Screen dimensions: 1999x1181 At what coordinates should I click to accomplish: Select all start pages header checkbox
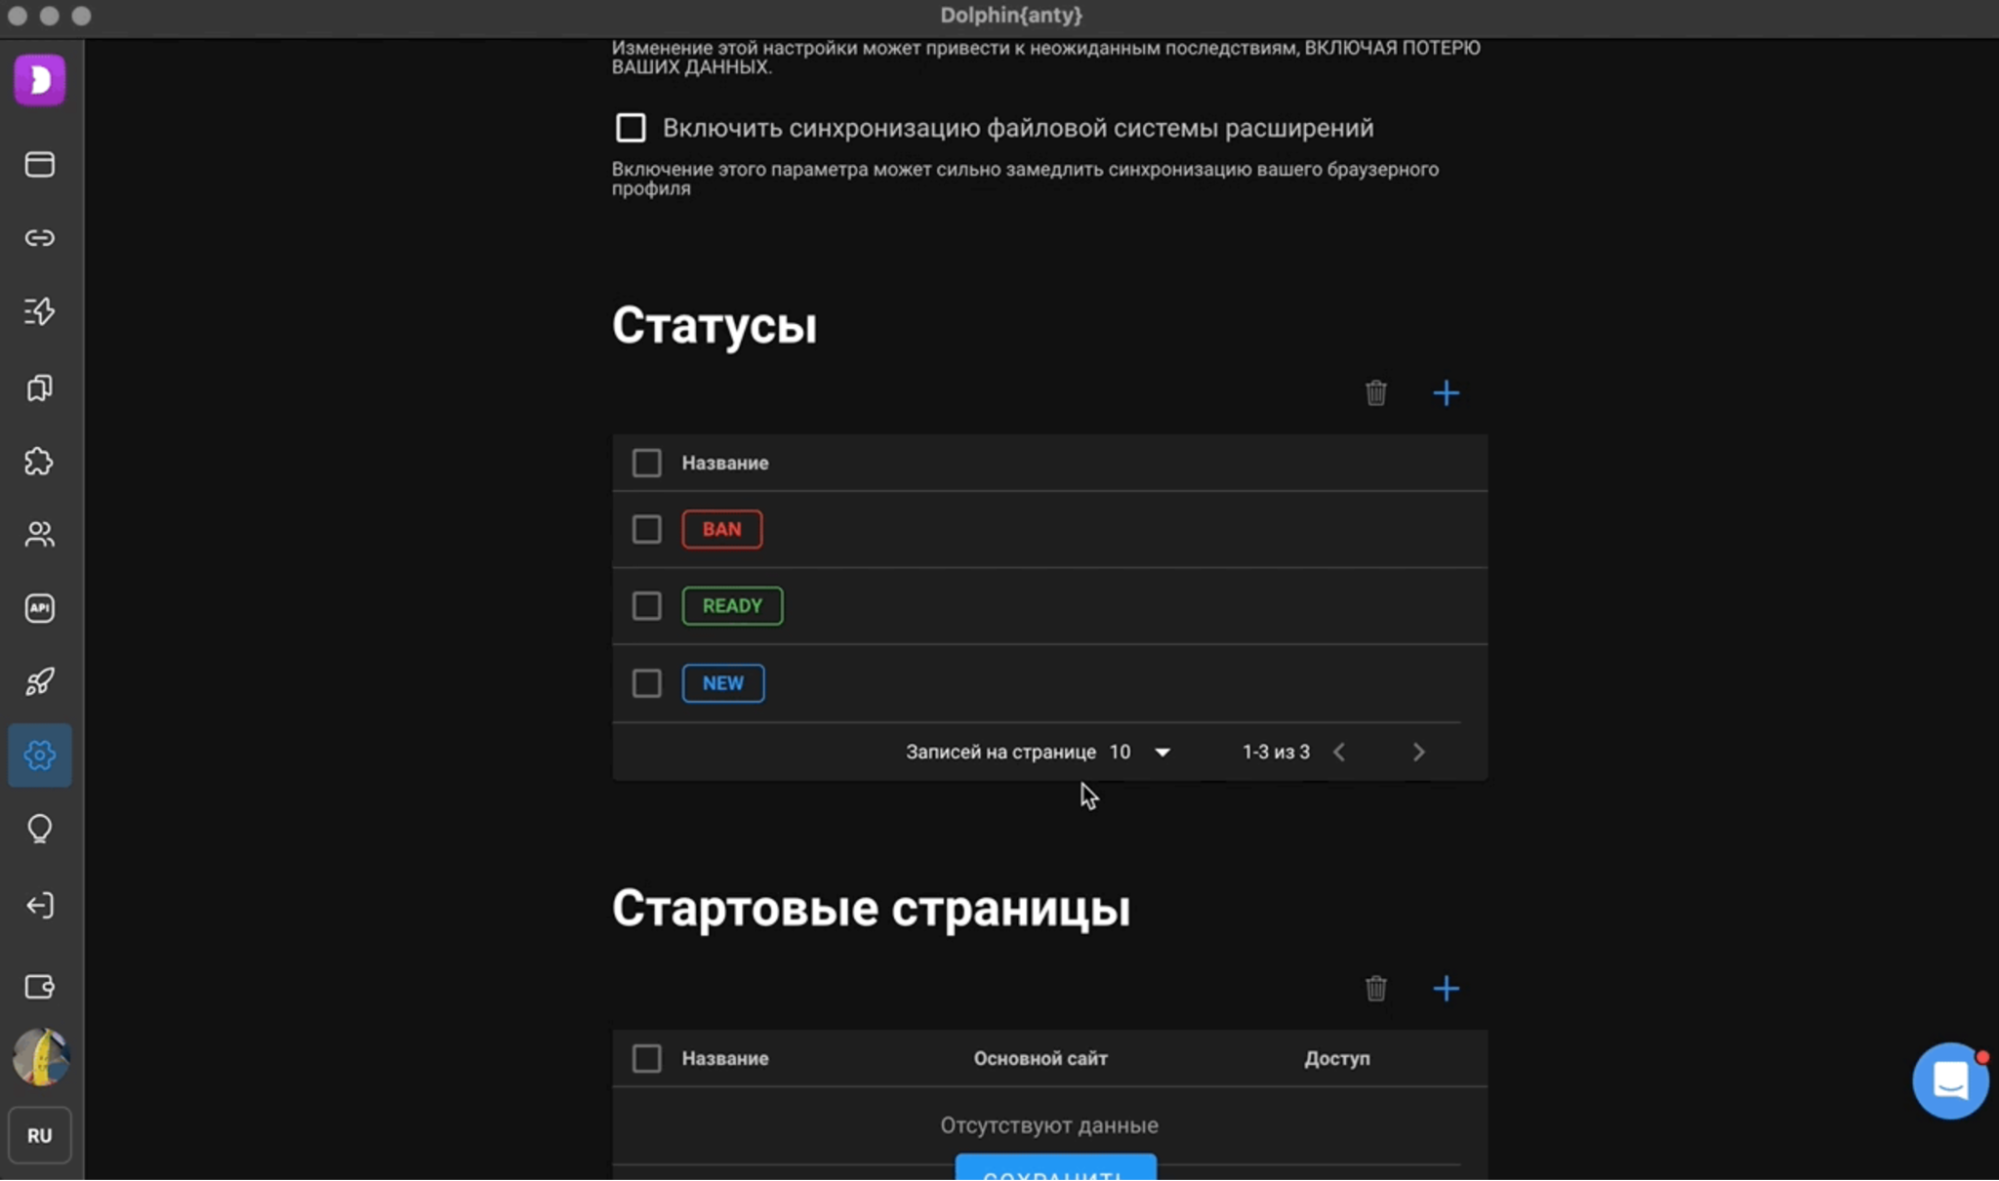pos(647,1058)
